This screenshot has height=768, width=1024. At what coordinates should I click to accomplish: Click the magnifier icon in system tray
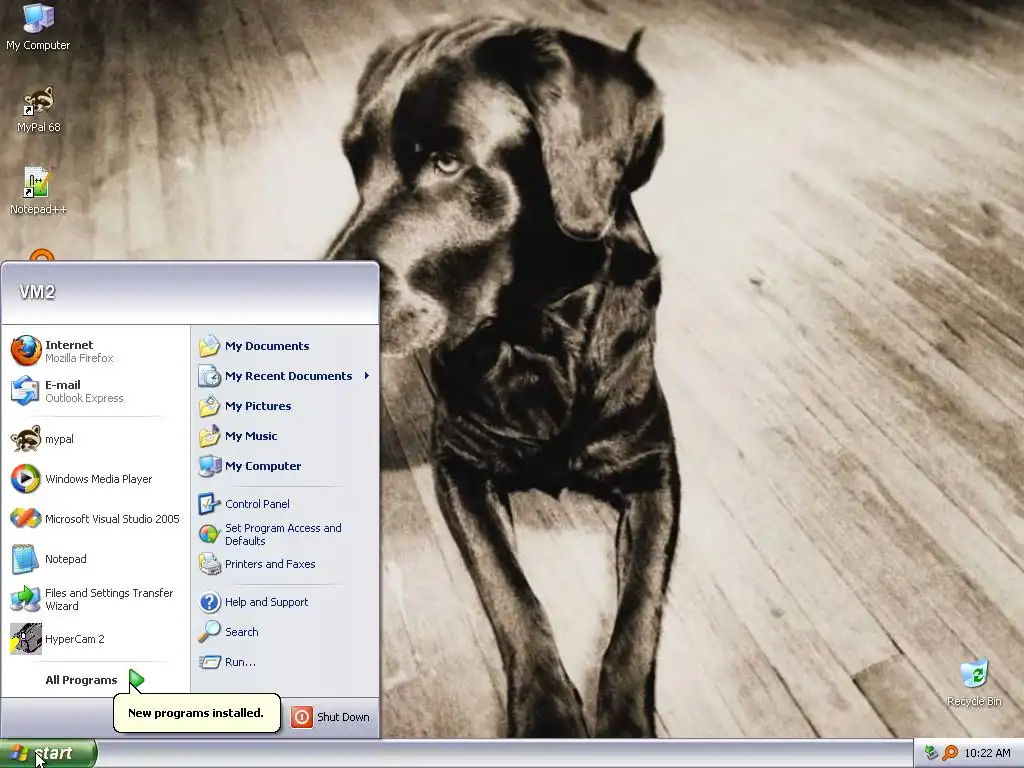coord(950,753)
